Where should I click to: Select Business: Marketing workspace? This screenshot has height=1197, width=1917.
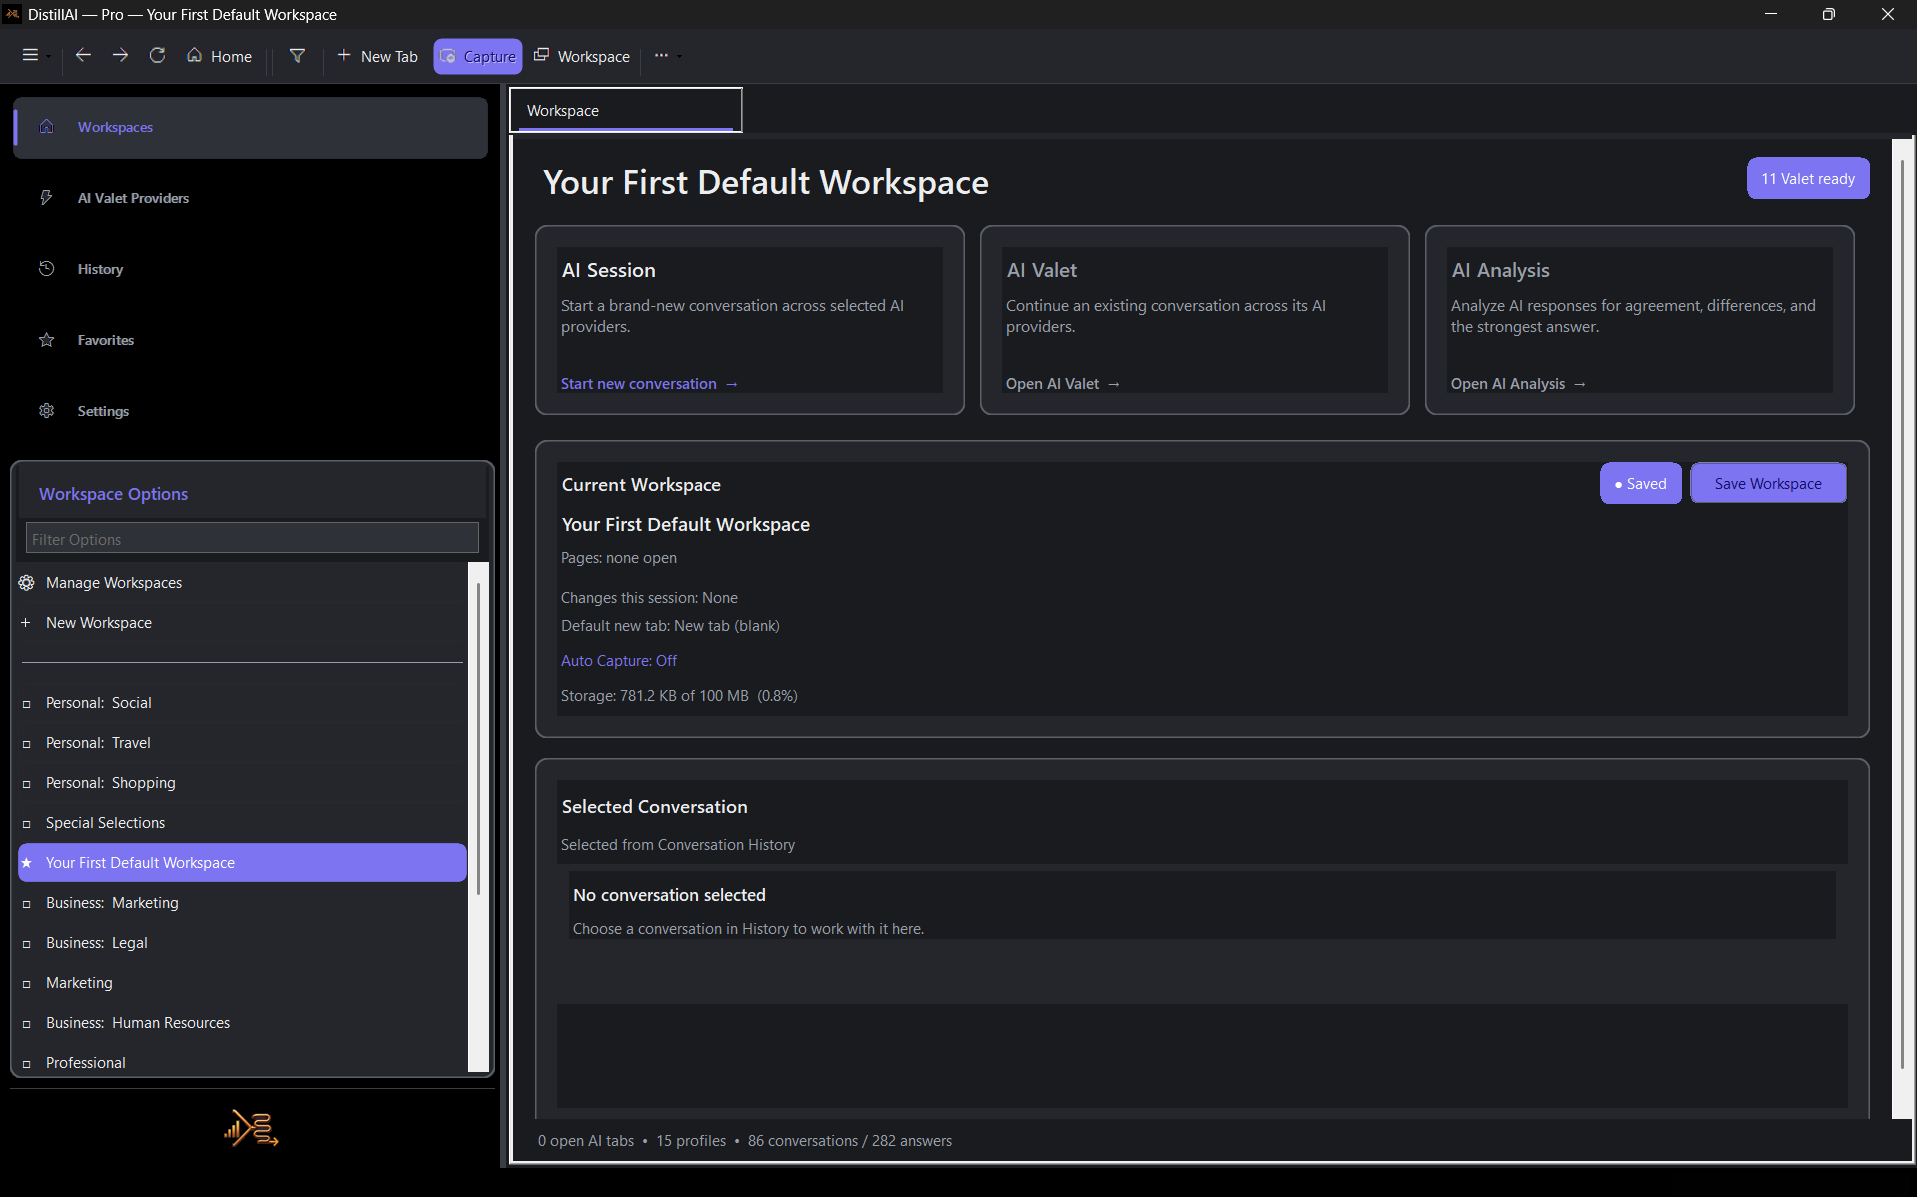(242, 903)
